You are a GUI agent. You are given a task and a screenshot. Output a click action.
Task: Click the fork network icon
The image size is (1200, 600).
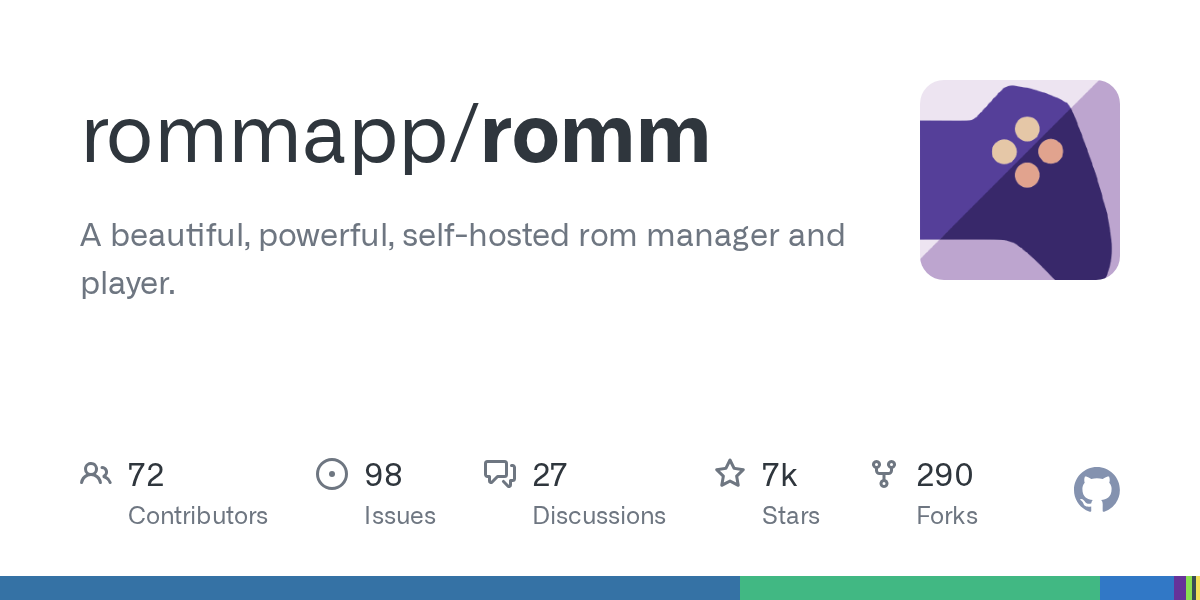click(x=884, y=473)
